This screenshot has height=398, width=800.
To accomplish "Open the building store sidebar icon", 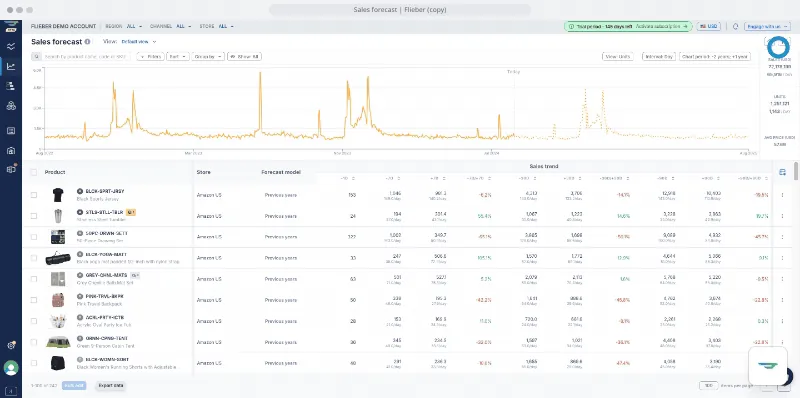I will click(x=11, y=151).
